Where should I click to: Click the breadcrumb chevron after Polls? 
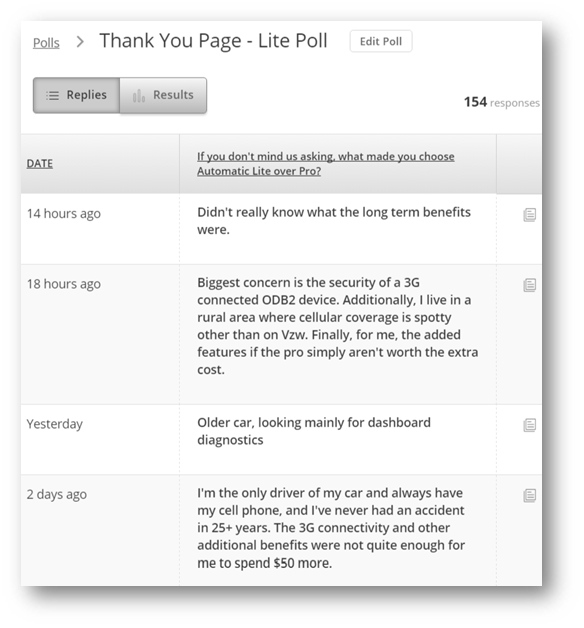(80, 41)
